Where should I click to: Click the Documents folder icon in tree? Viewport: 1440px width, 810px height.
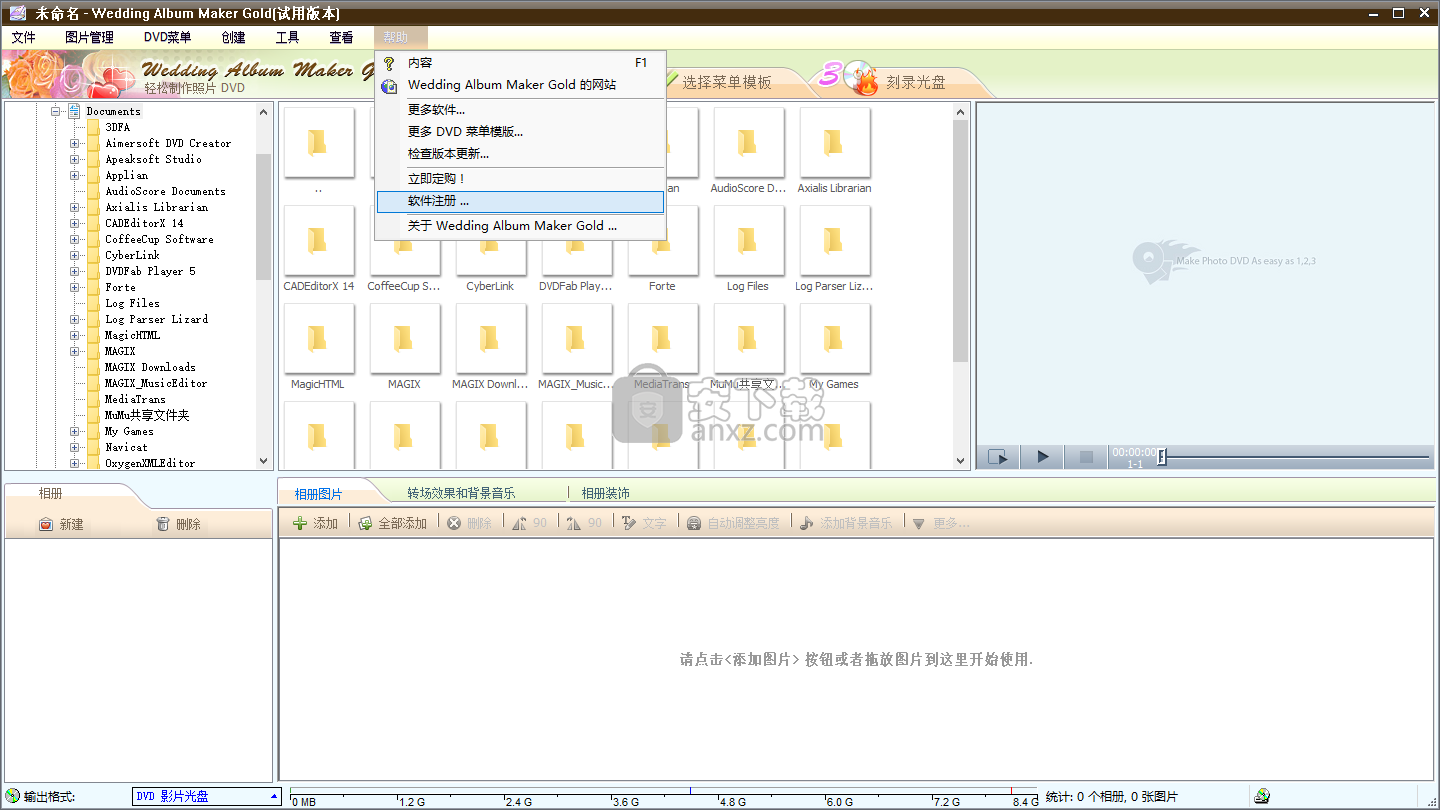pyautogui.click(x=74, y=111)
